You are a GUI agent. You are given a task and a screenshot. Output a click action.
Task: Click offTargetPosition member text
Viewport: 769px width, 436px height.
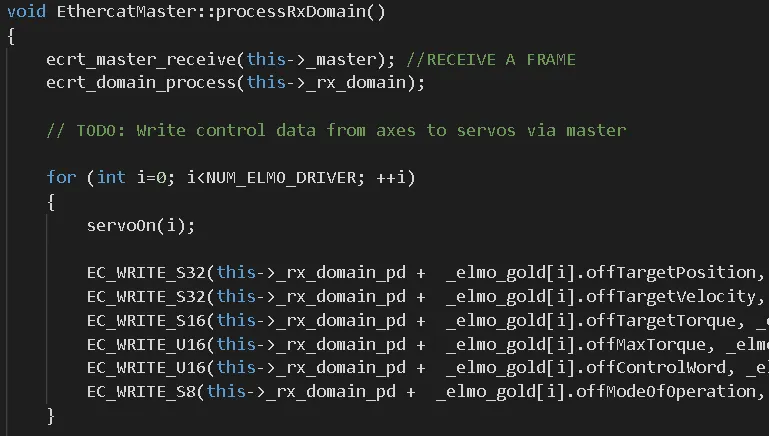[671, 272]
